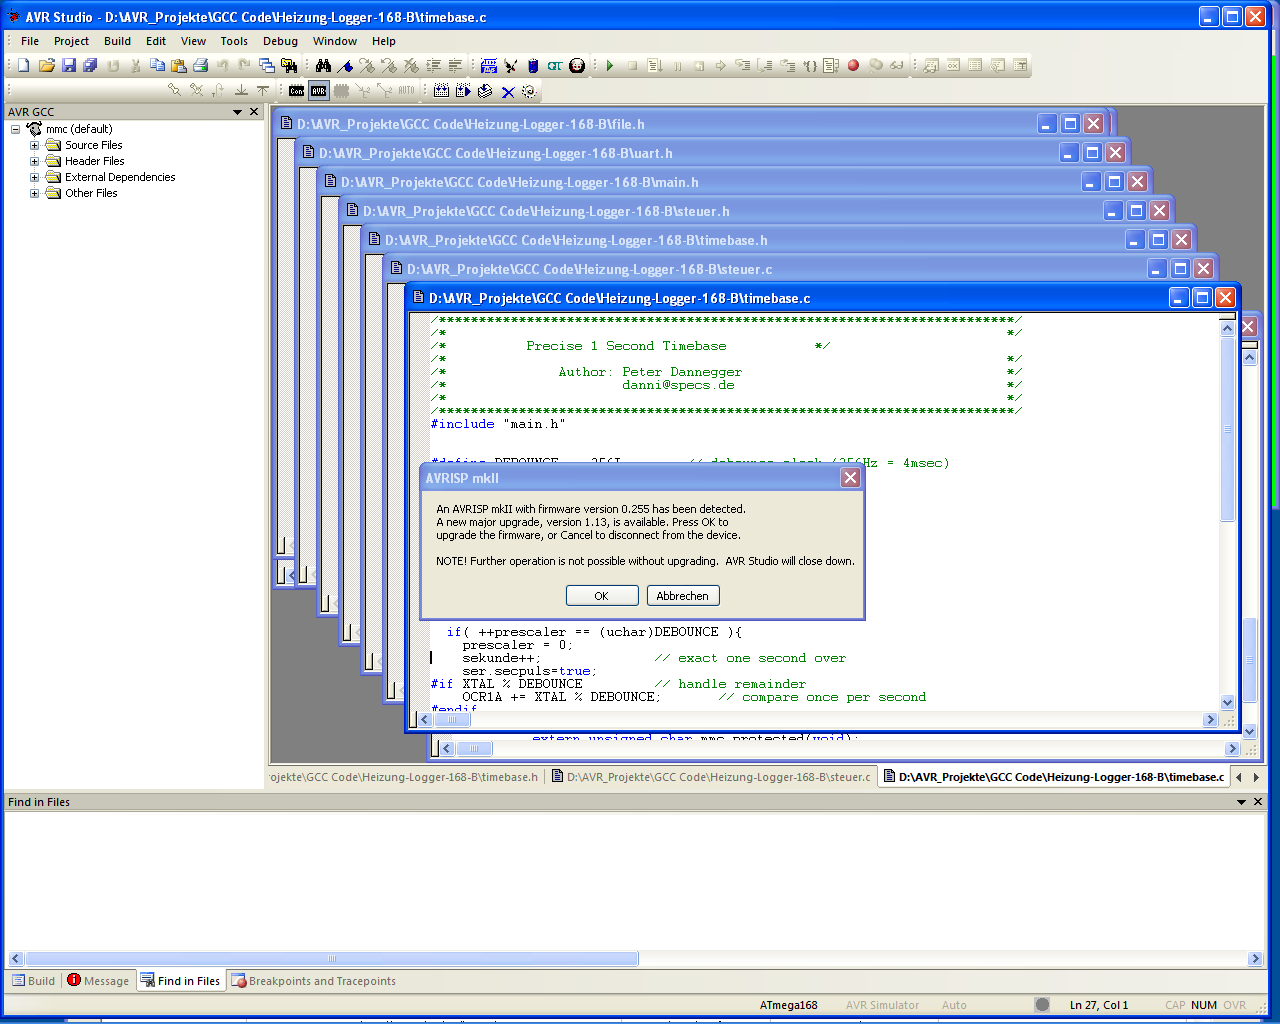Click the Save All icon
Viewport: 1280px width, 1024px height.
(90, 65)
